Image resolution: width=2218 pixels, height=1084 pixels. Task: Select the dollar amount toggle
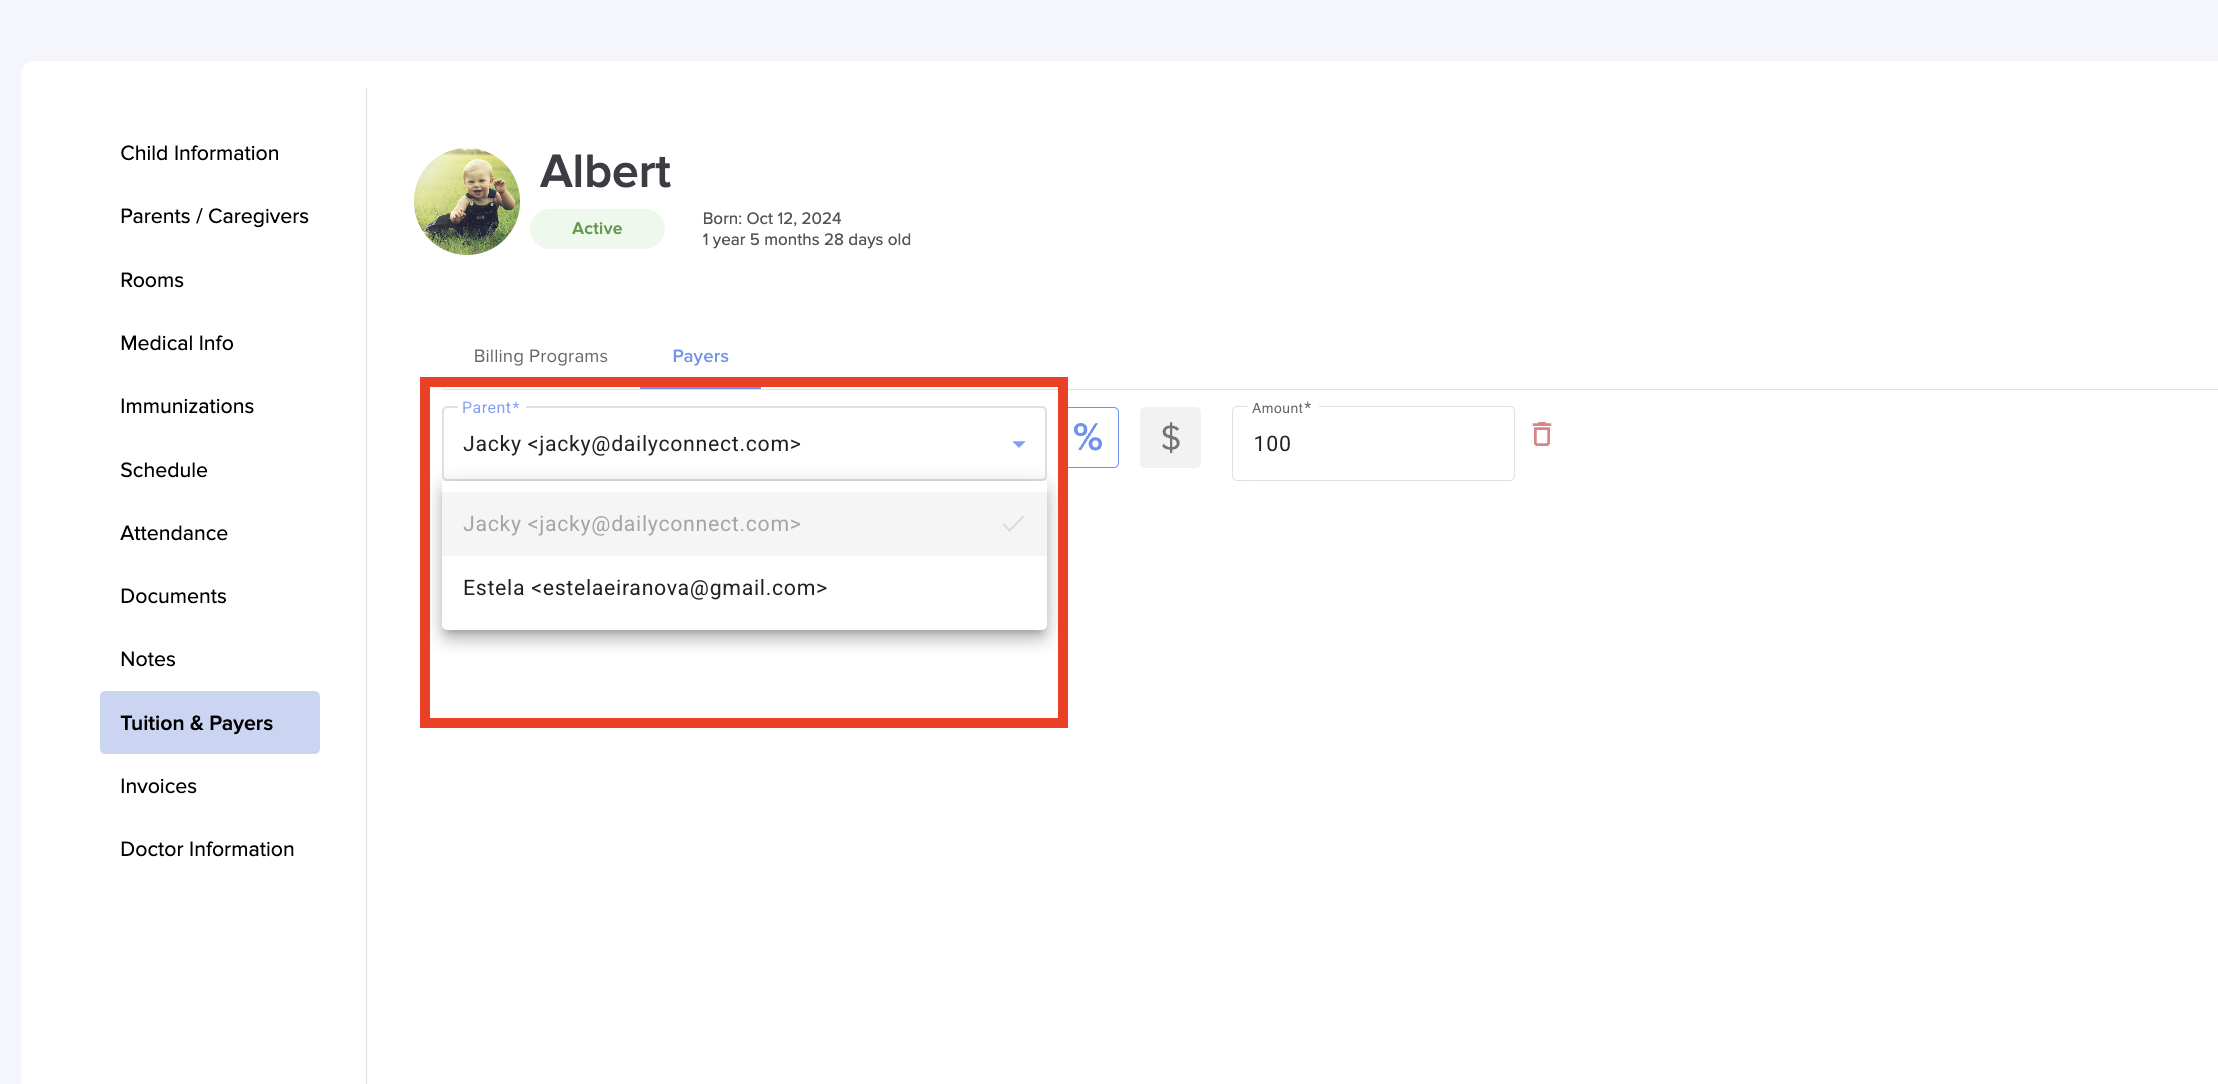pyautogui.click(x=1170, y=438)
